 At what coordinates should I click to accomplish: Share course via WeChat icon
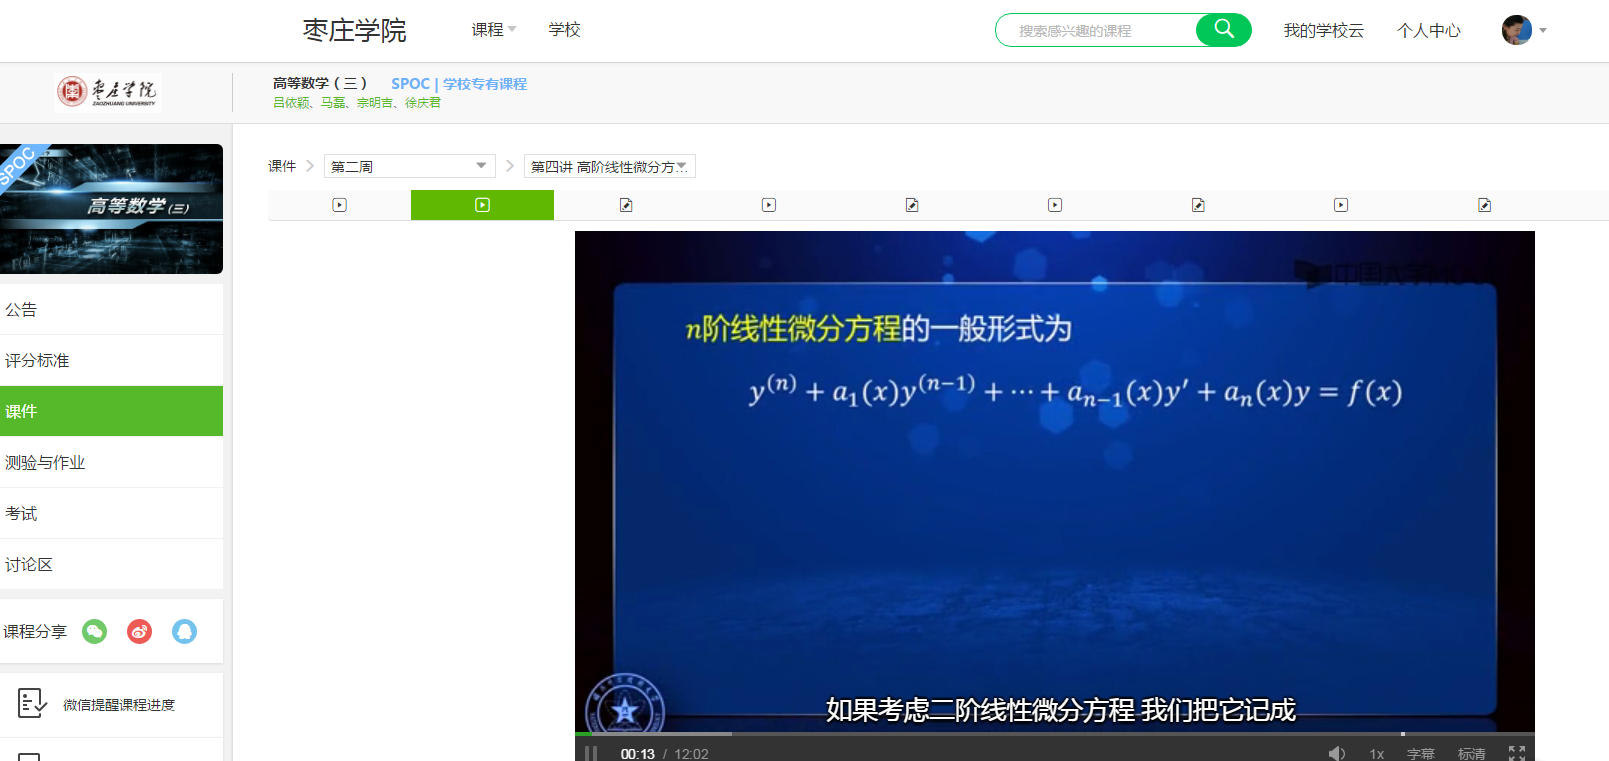(94, 632)
